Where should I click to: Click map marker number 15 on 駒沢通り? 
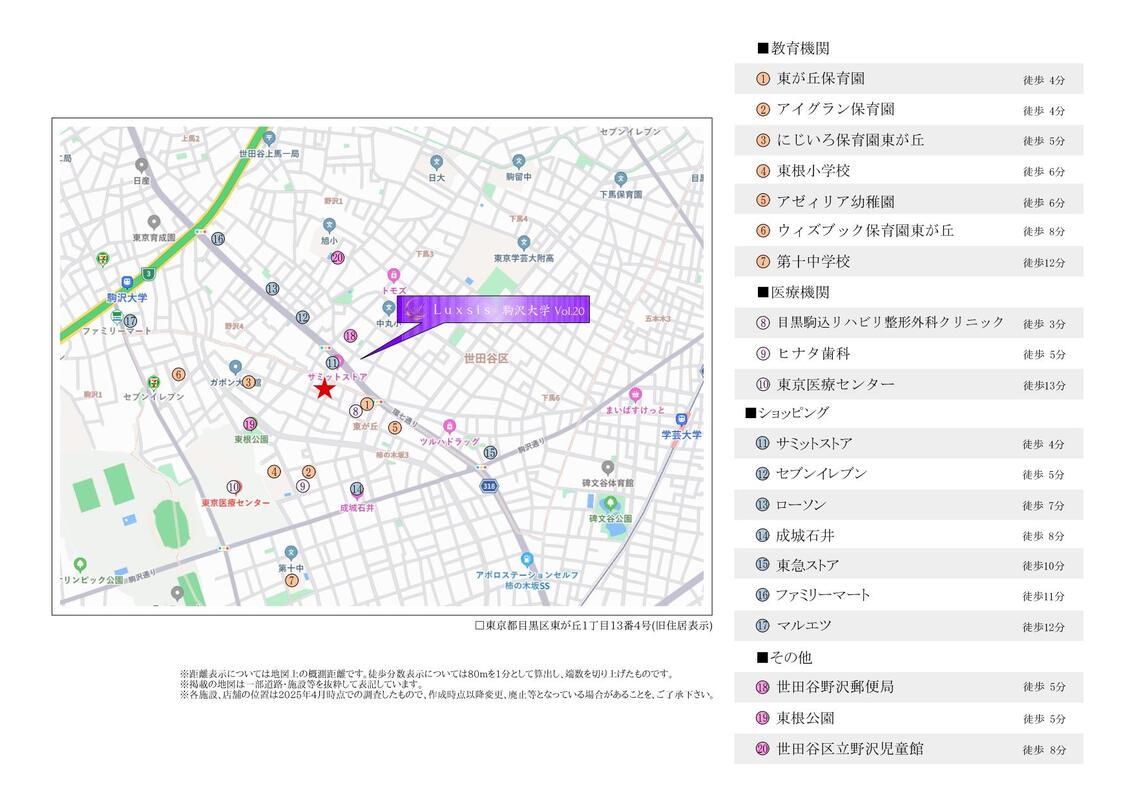click(490, 452)
